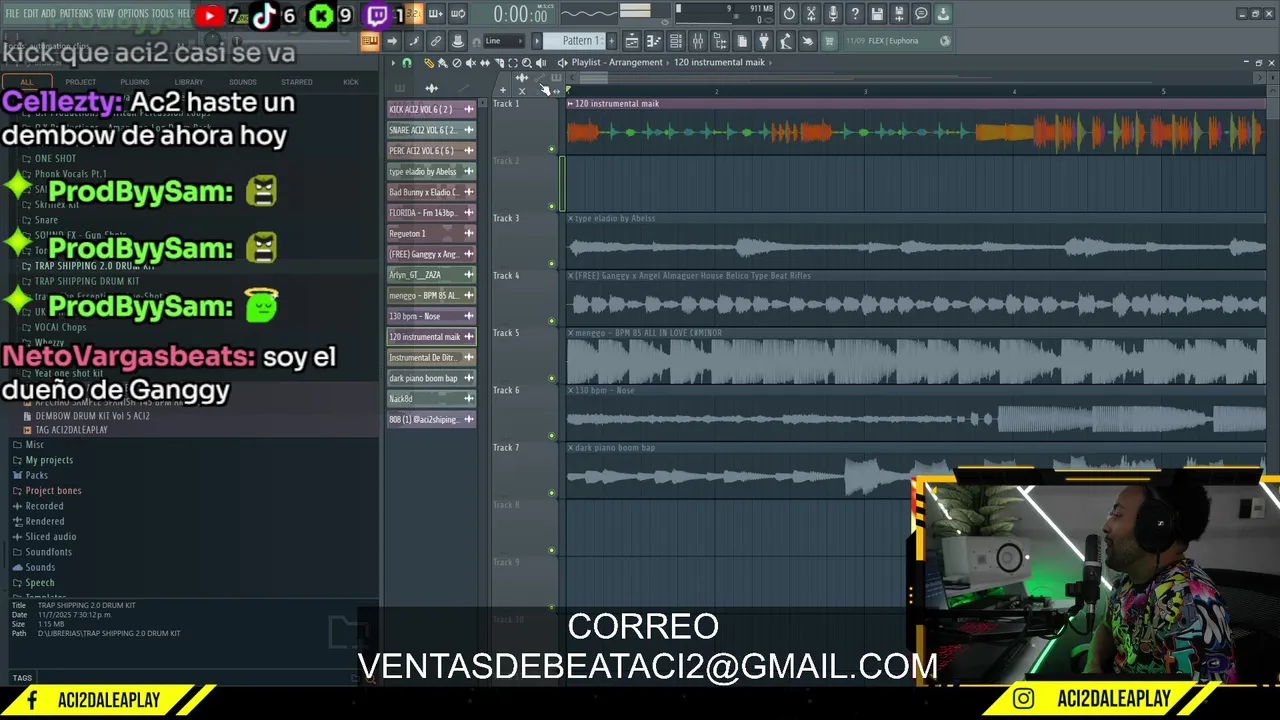
Task: Mute Track 4 with its green light
Action: [551, 321]
